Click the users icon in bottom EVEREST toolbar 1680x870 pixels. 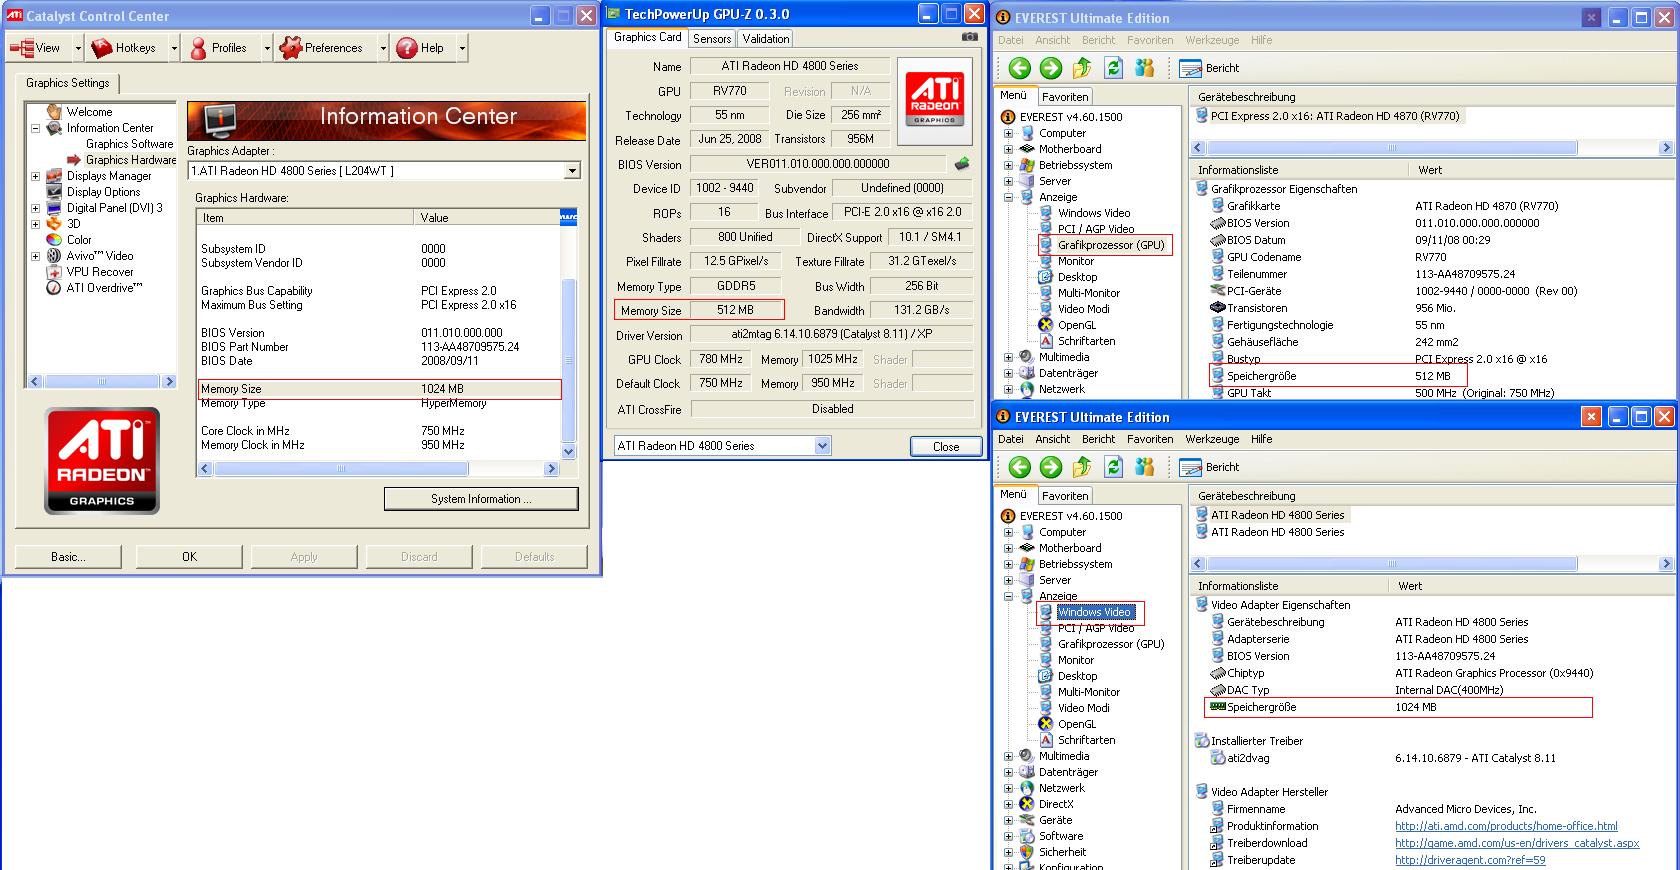pos(1145,467)
